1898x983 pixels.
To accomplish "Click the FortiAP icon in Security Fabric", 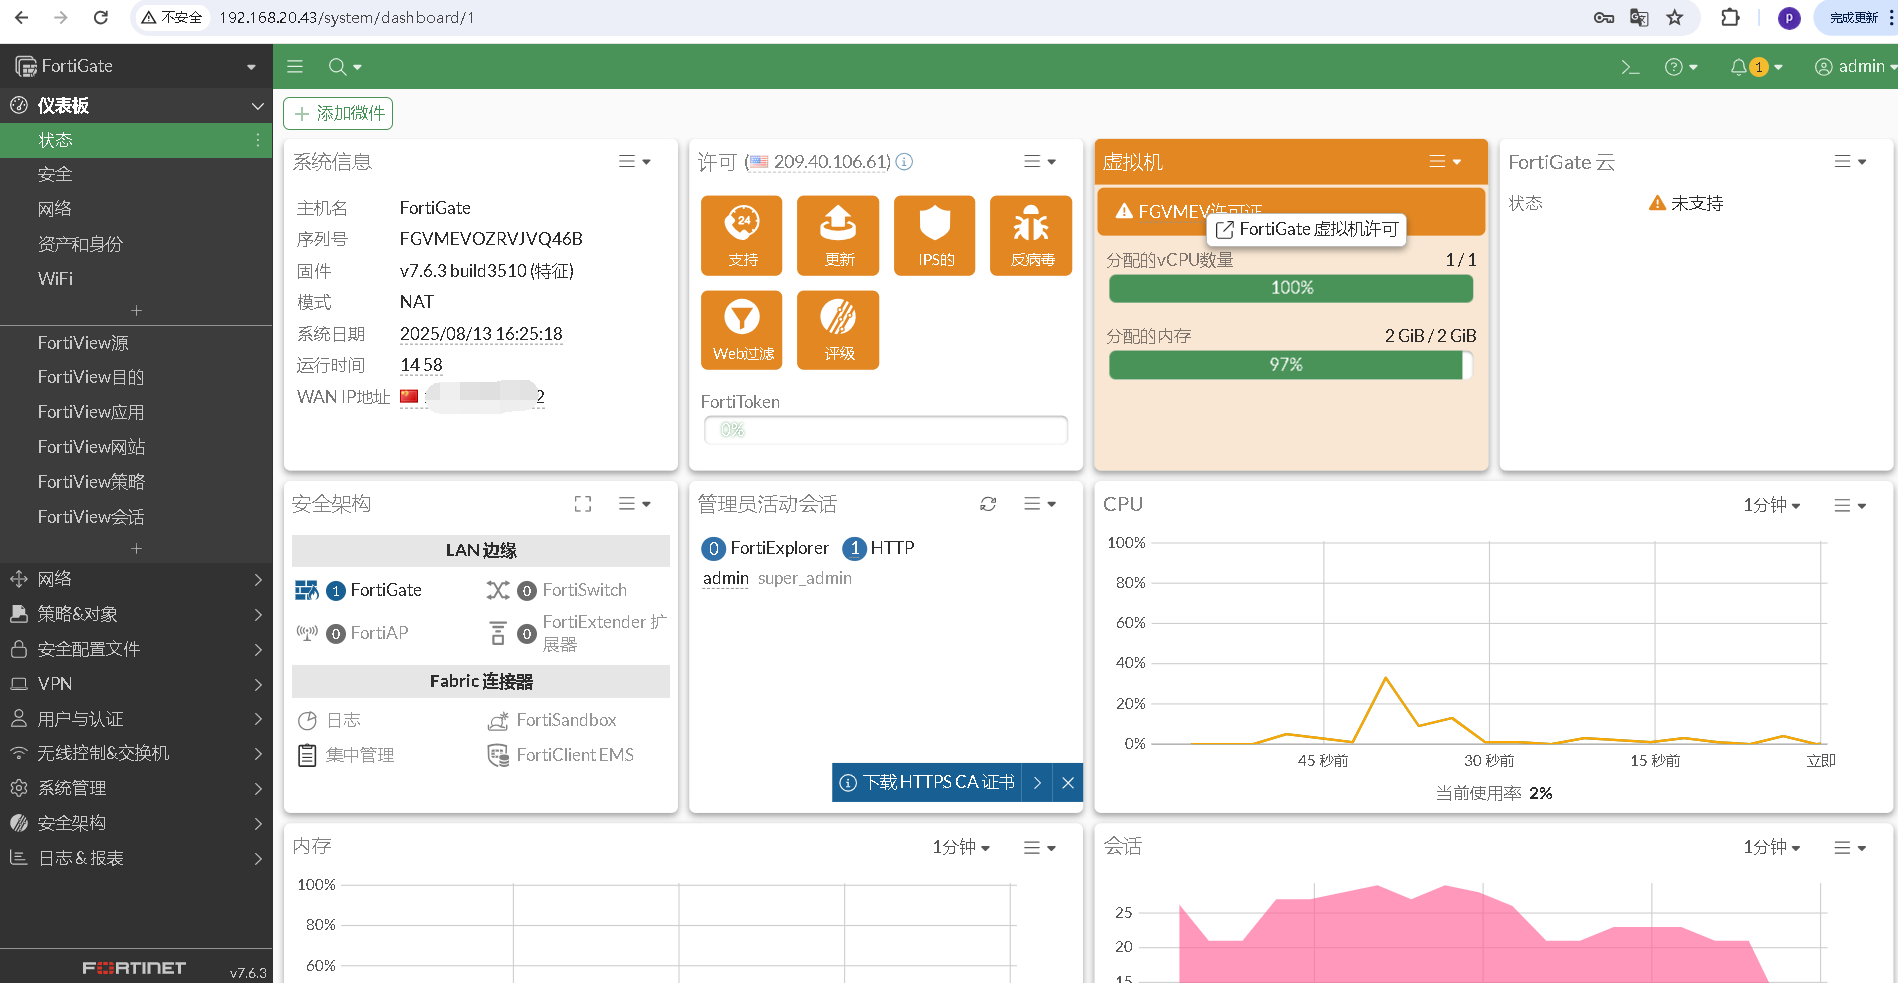I will click(x=307, y=633).
